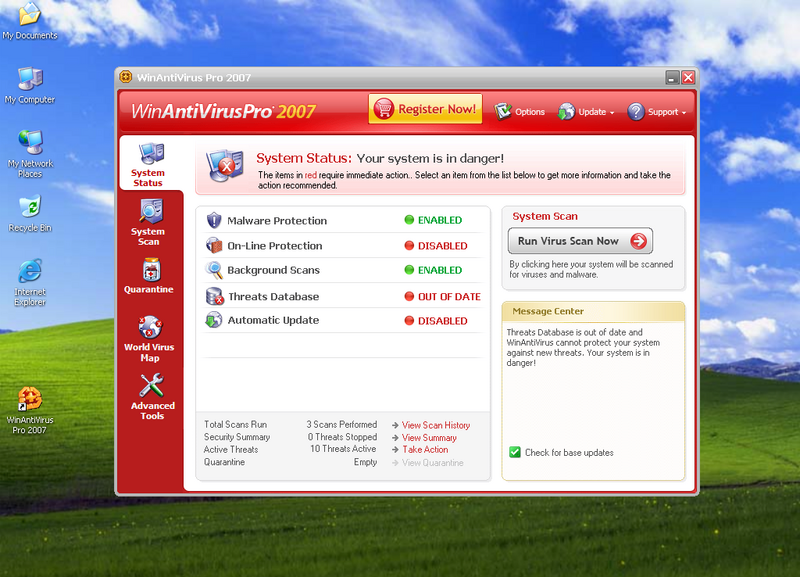Click the '10 Threats Active' text

coord(343,449)
